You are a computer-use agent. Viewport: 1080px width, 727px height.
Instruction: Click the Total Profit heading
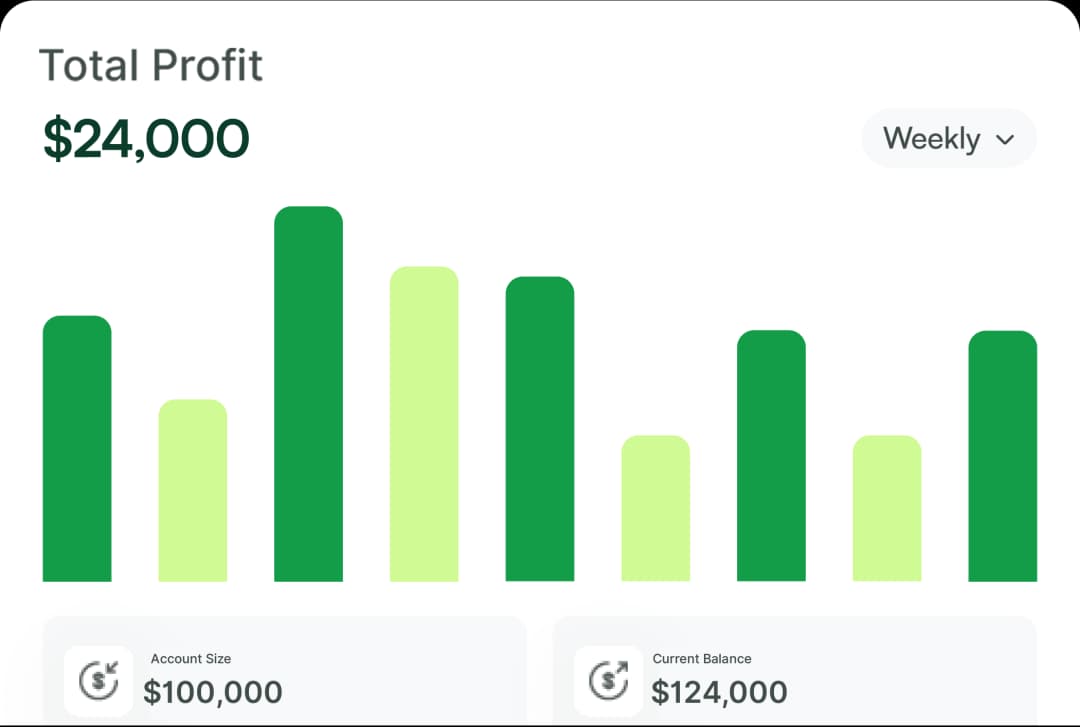150,64
